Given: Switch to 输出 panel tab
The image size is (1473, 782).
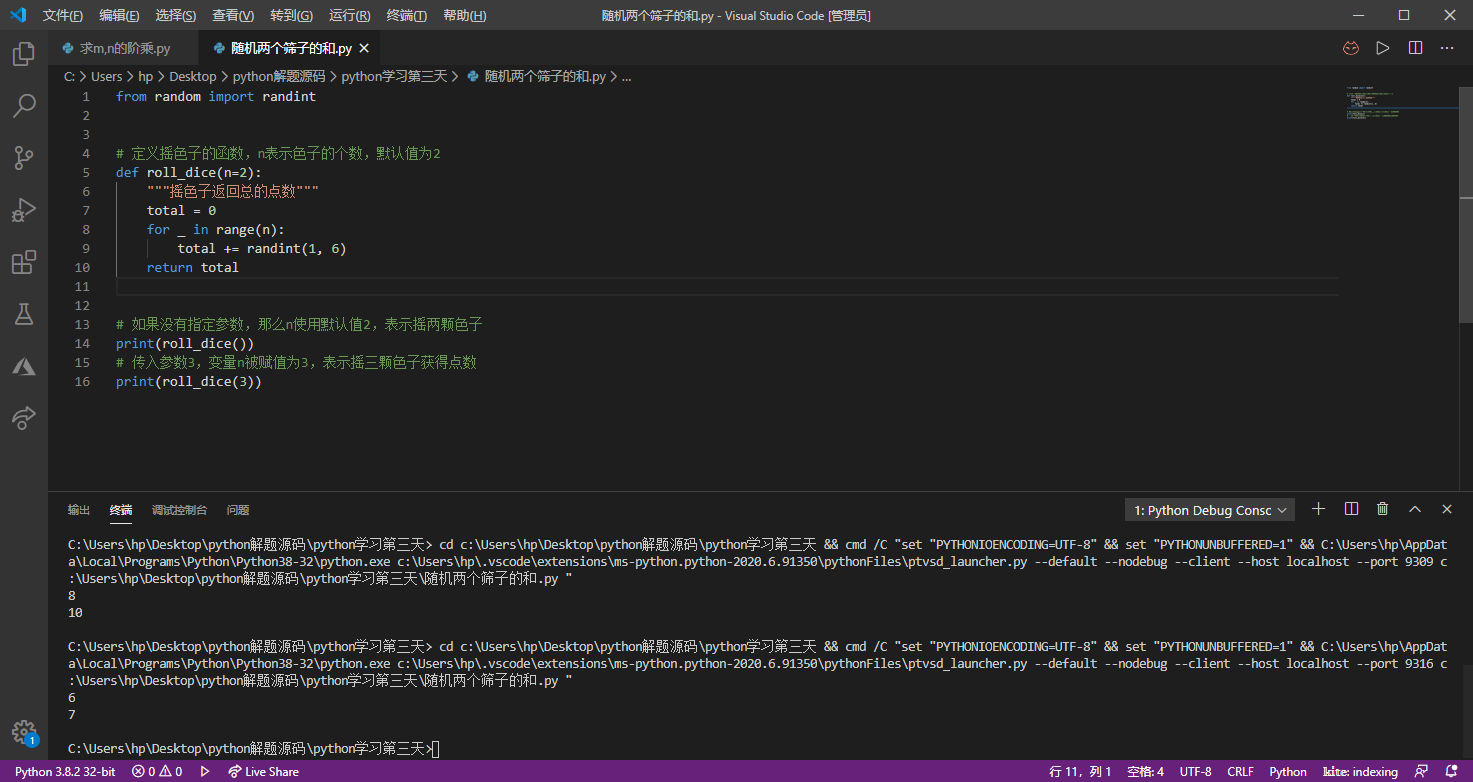Looking at the screenshot, I should [79, 510].
